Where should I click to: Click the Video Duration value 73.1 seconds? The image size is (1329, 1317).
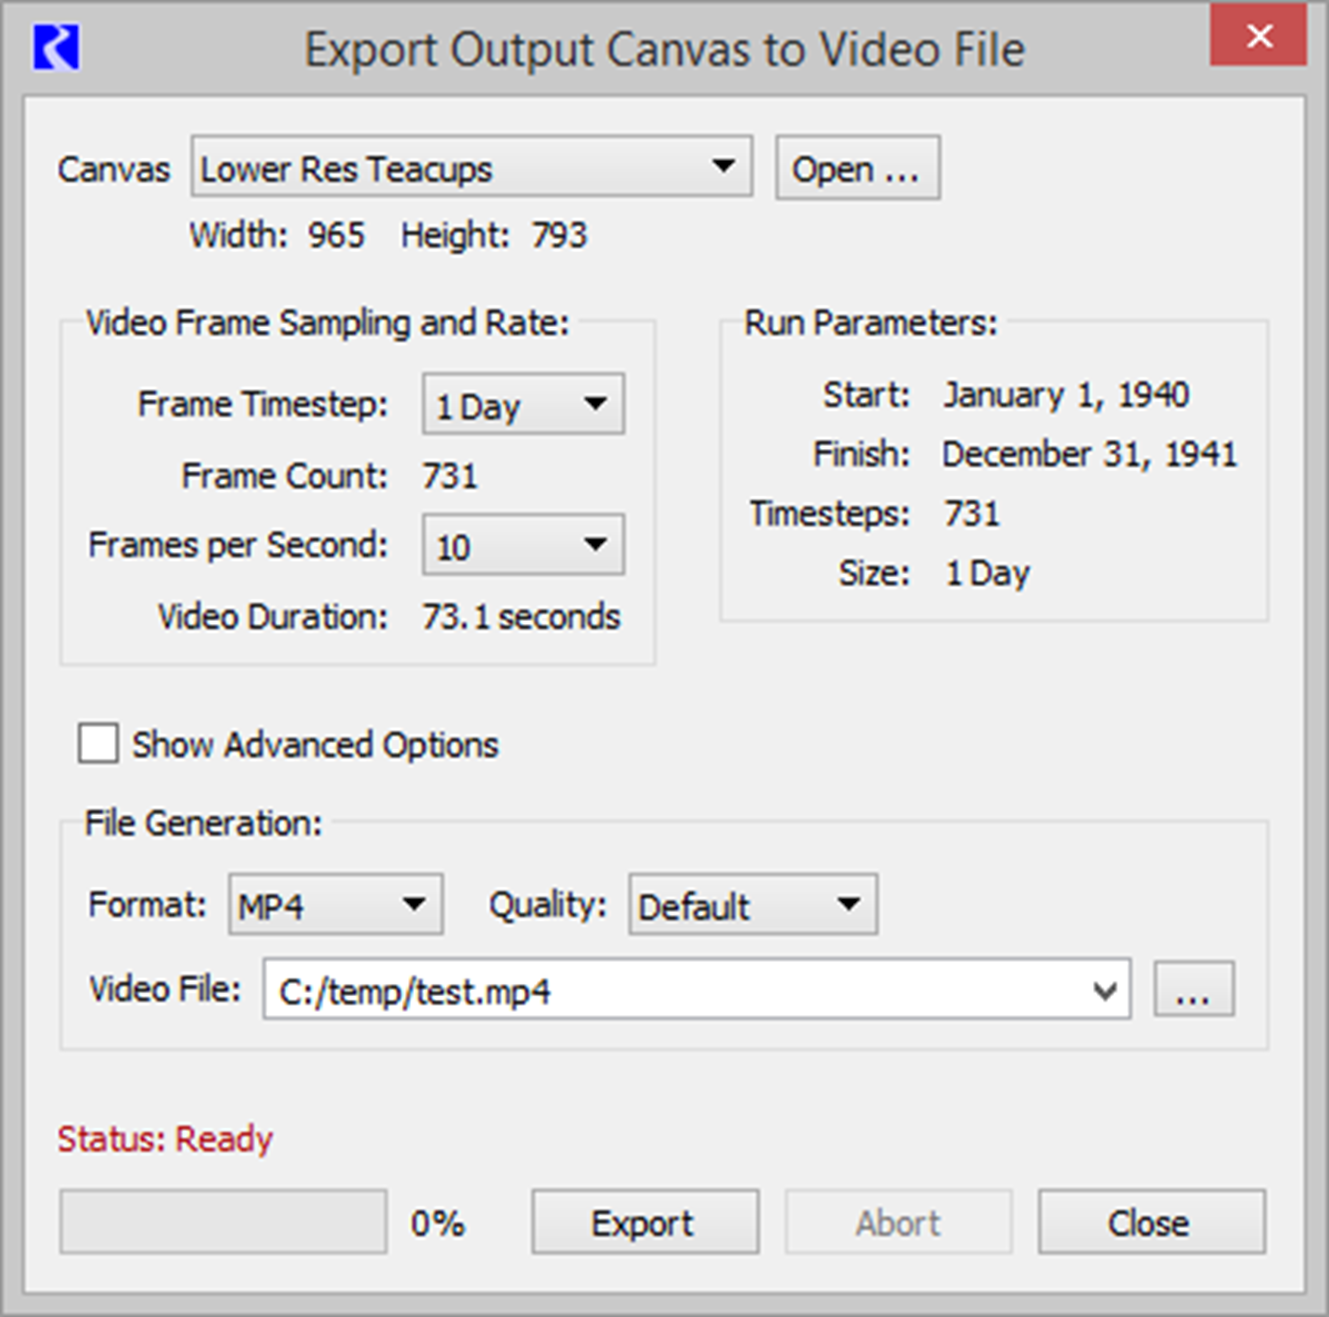[x=521, y=617]
